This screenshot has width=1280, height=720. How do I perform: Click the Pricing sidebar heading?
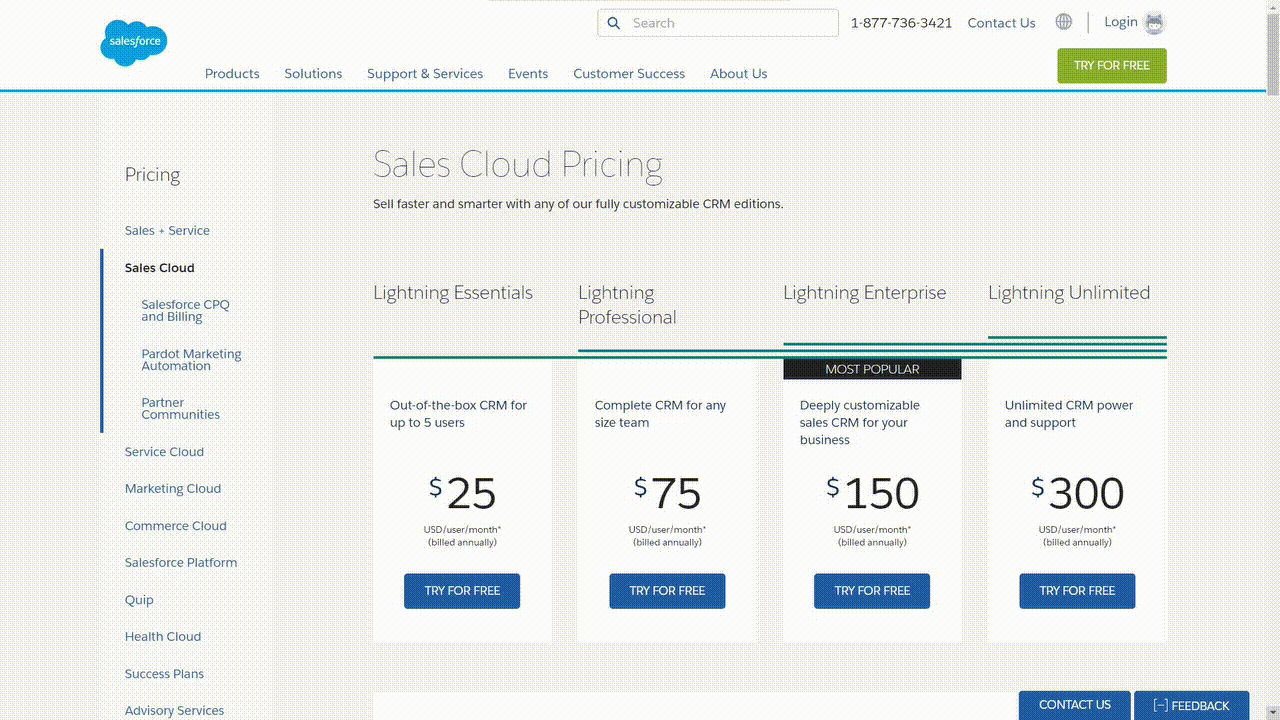point(152,175)
